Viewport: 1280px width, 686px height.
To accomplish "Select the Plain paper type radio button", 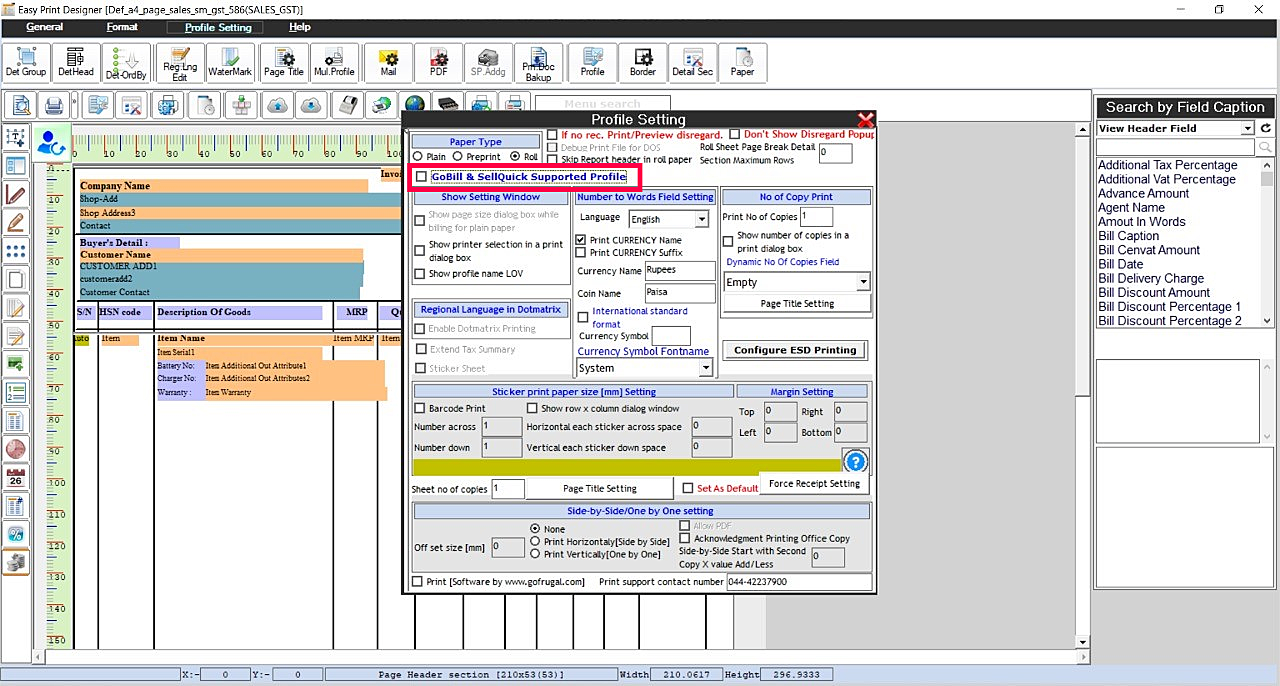I will pos(418,157).
